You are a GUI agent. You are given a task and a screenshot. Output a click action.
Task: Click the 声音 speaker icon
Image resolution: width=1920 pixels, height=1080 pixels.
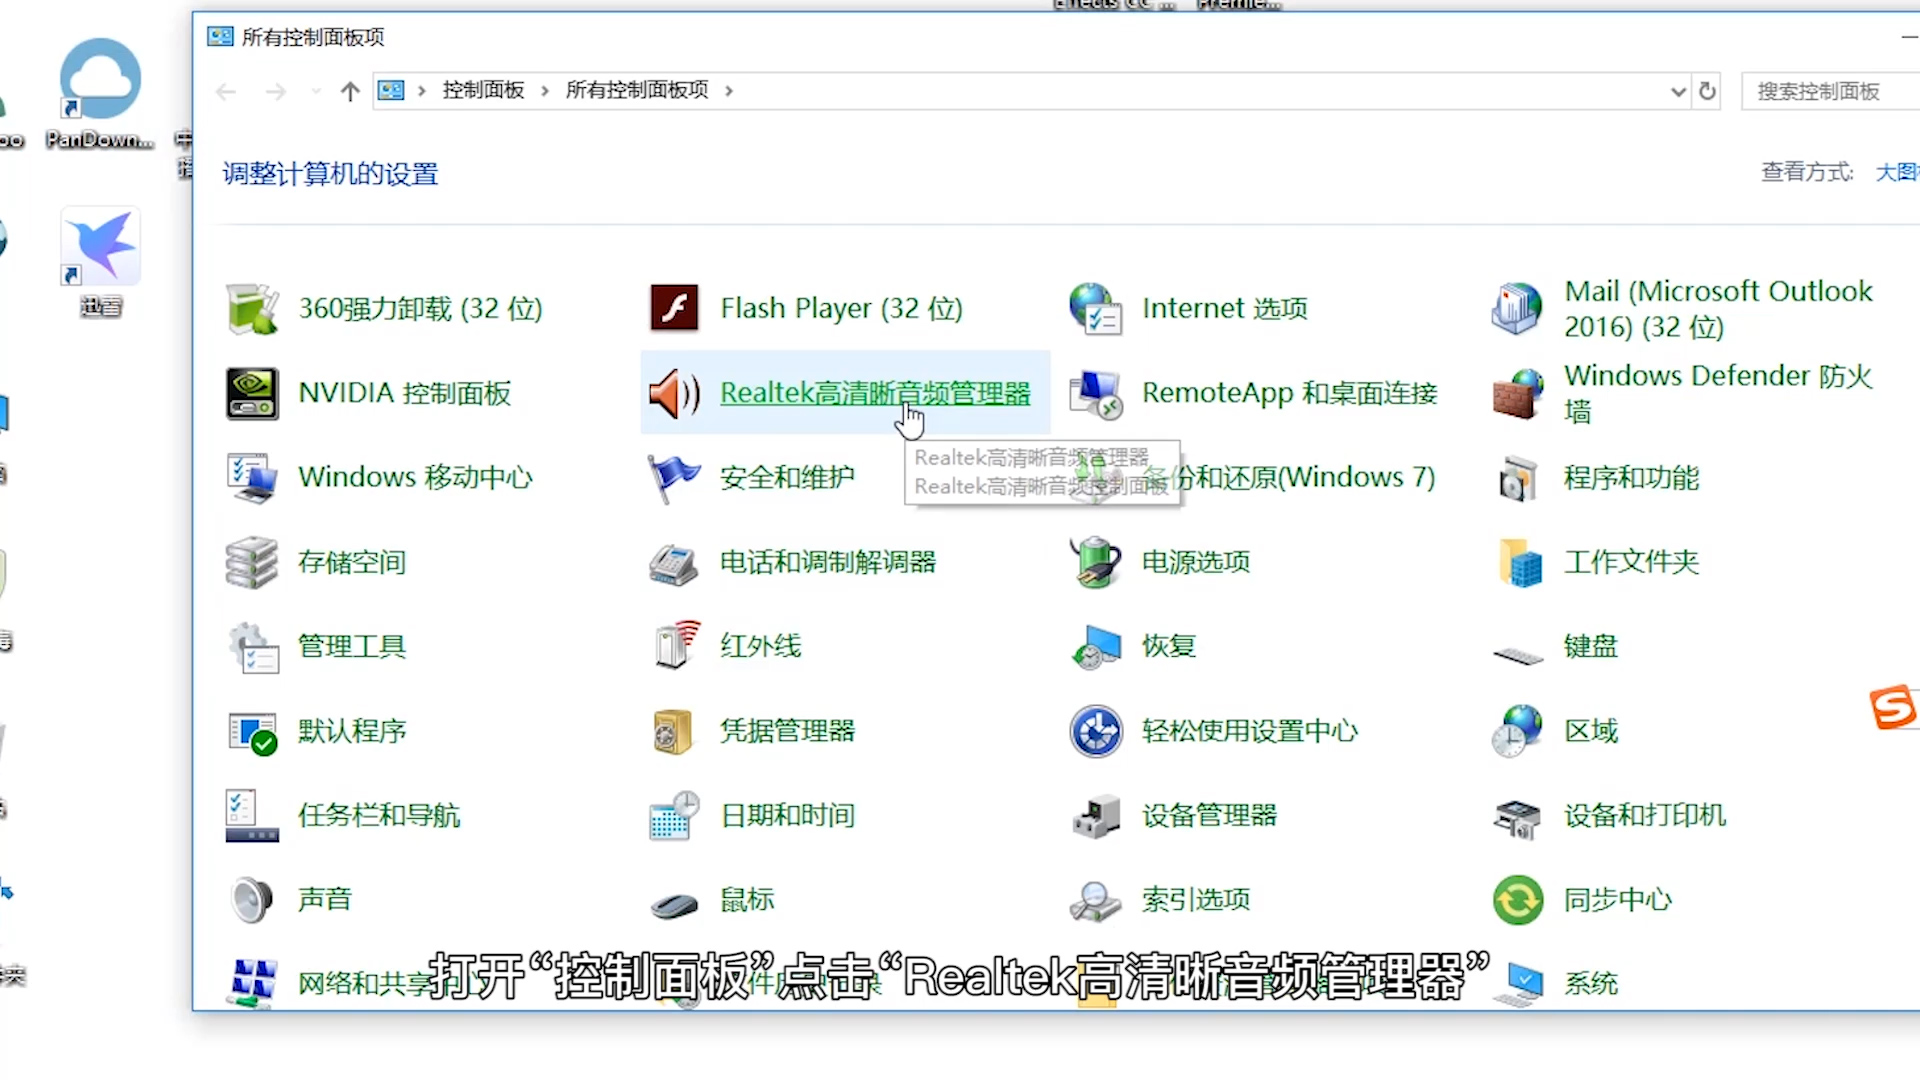click(x=252, y=900)
